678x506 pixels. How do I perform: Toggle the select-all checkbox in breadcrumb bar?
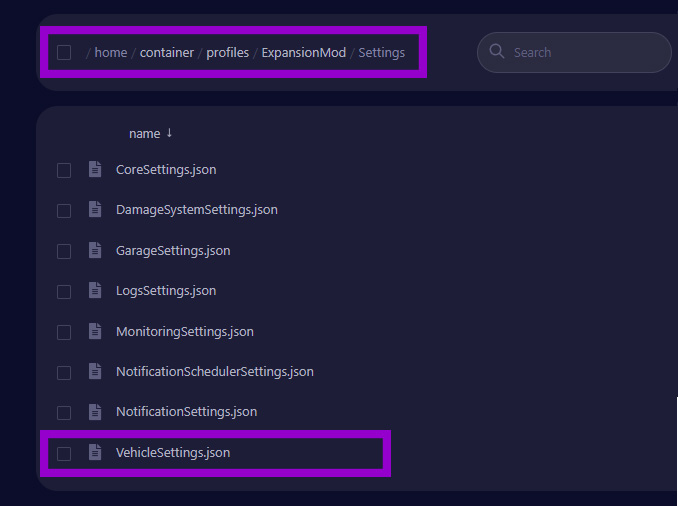pyautogui.click(x=64, y=53)
